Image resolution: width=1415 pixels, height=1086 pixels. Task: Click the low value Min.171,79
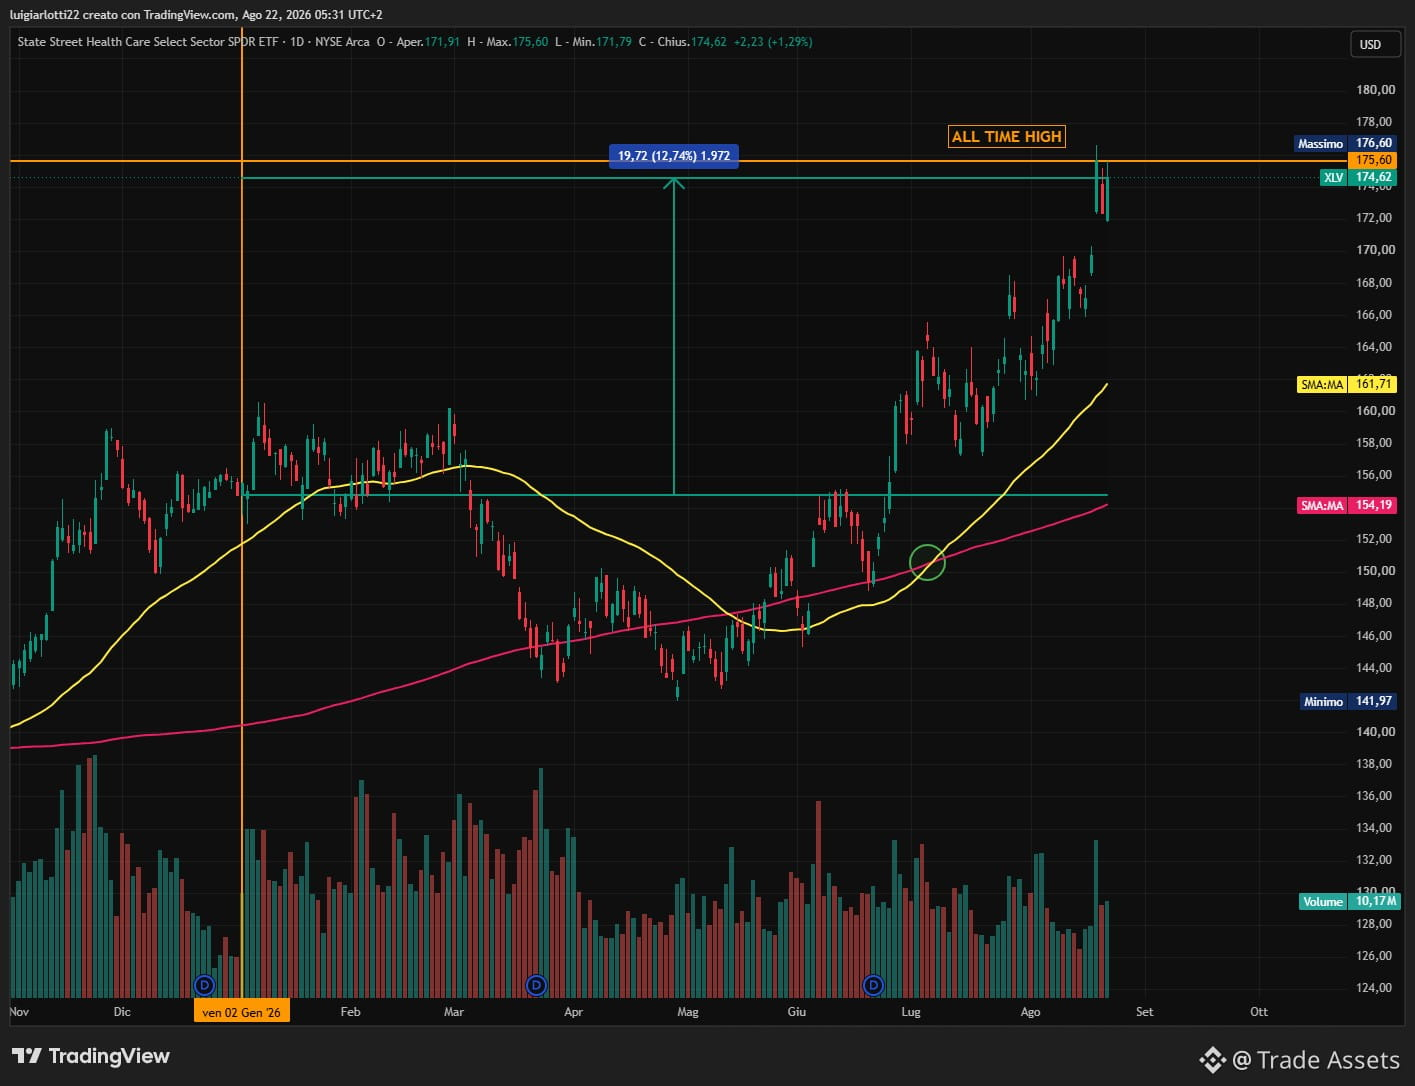(x=601, y=42)
